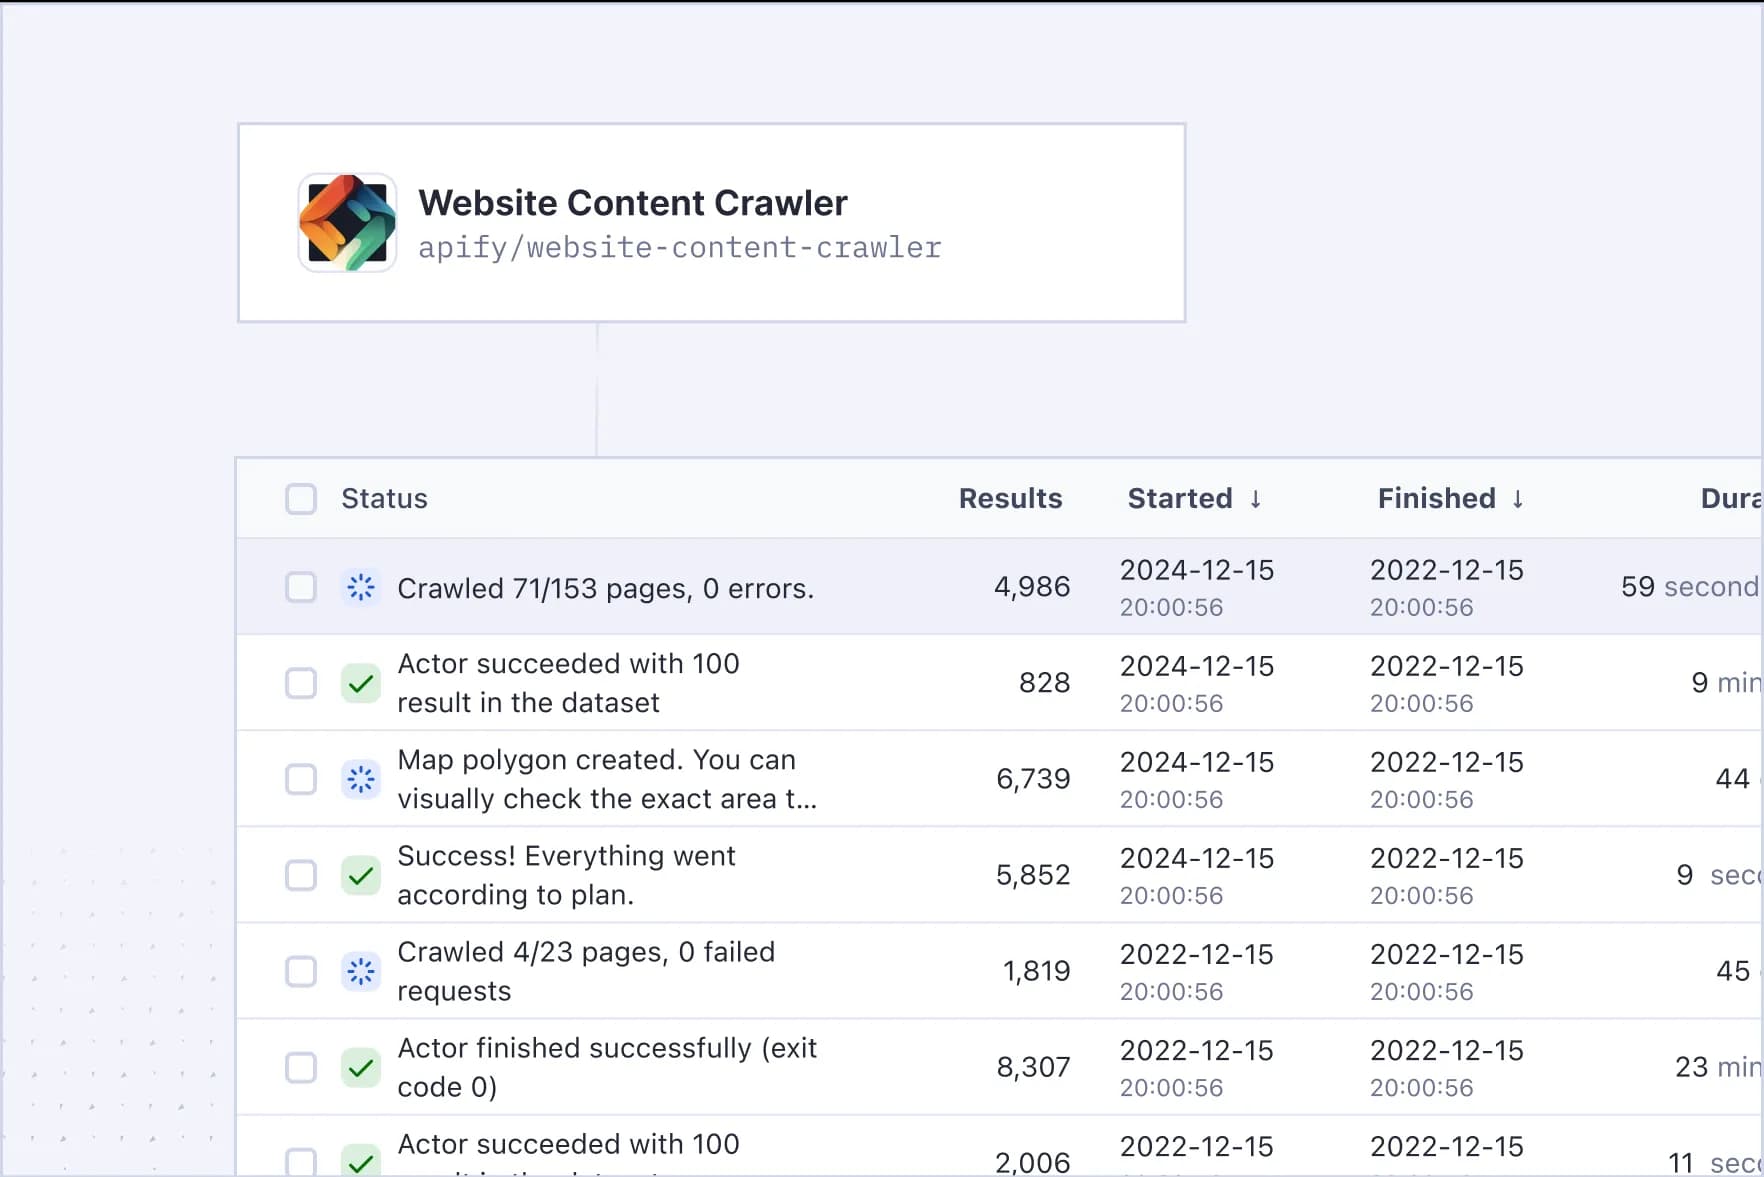Sort by Finished using its arrow
Screen dimensions: 1764x1177
pos(1517,499)
